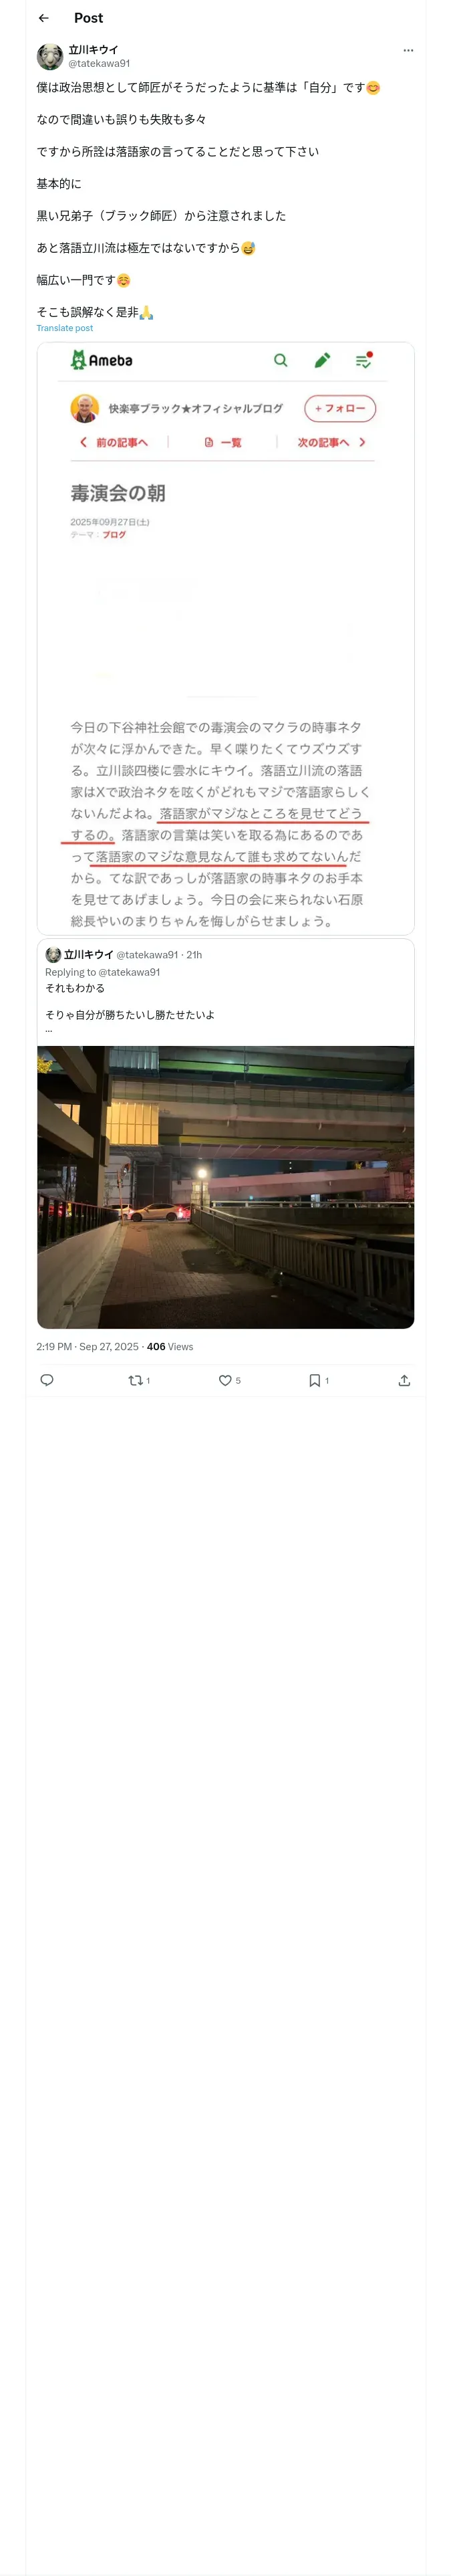Viewport: 451px width, 2576px height.
Task: Click the フォロー button in blog image
Action: [x=340, y=408]
